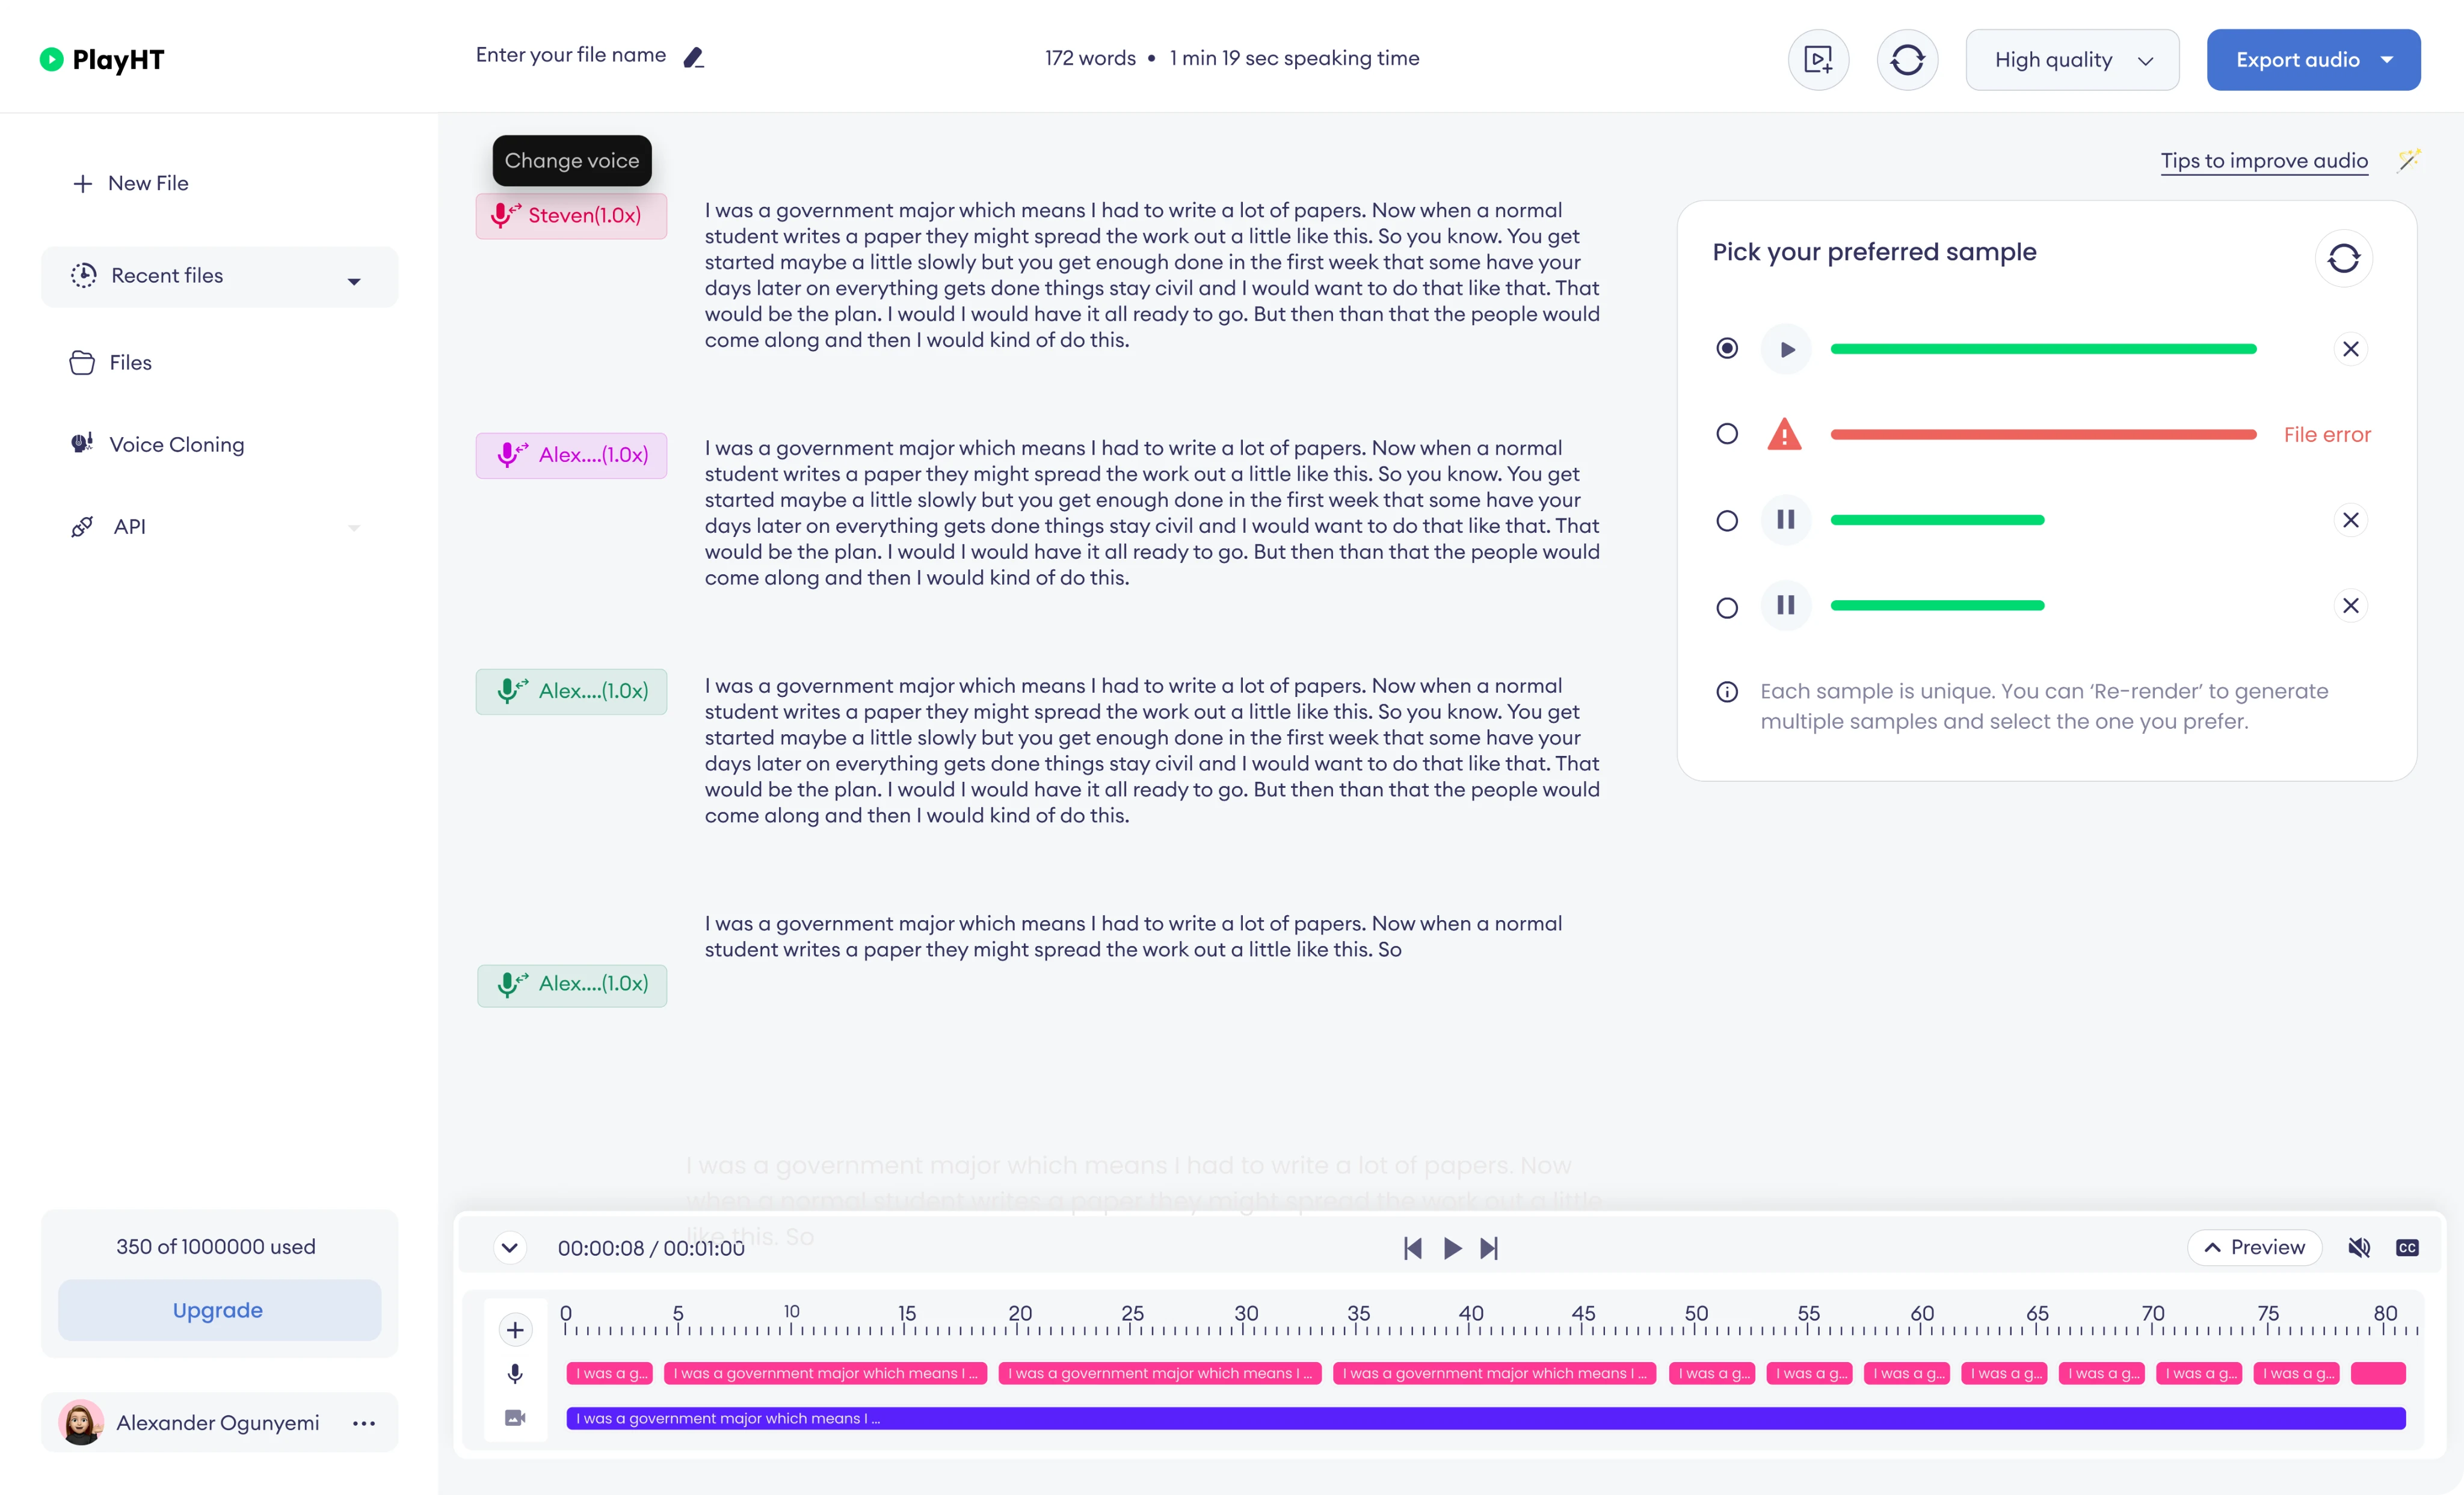Toggle the mute speaker icon

coord(2359,1248)
